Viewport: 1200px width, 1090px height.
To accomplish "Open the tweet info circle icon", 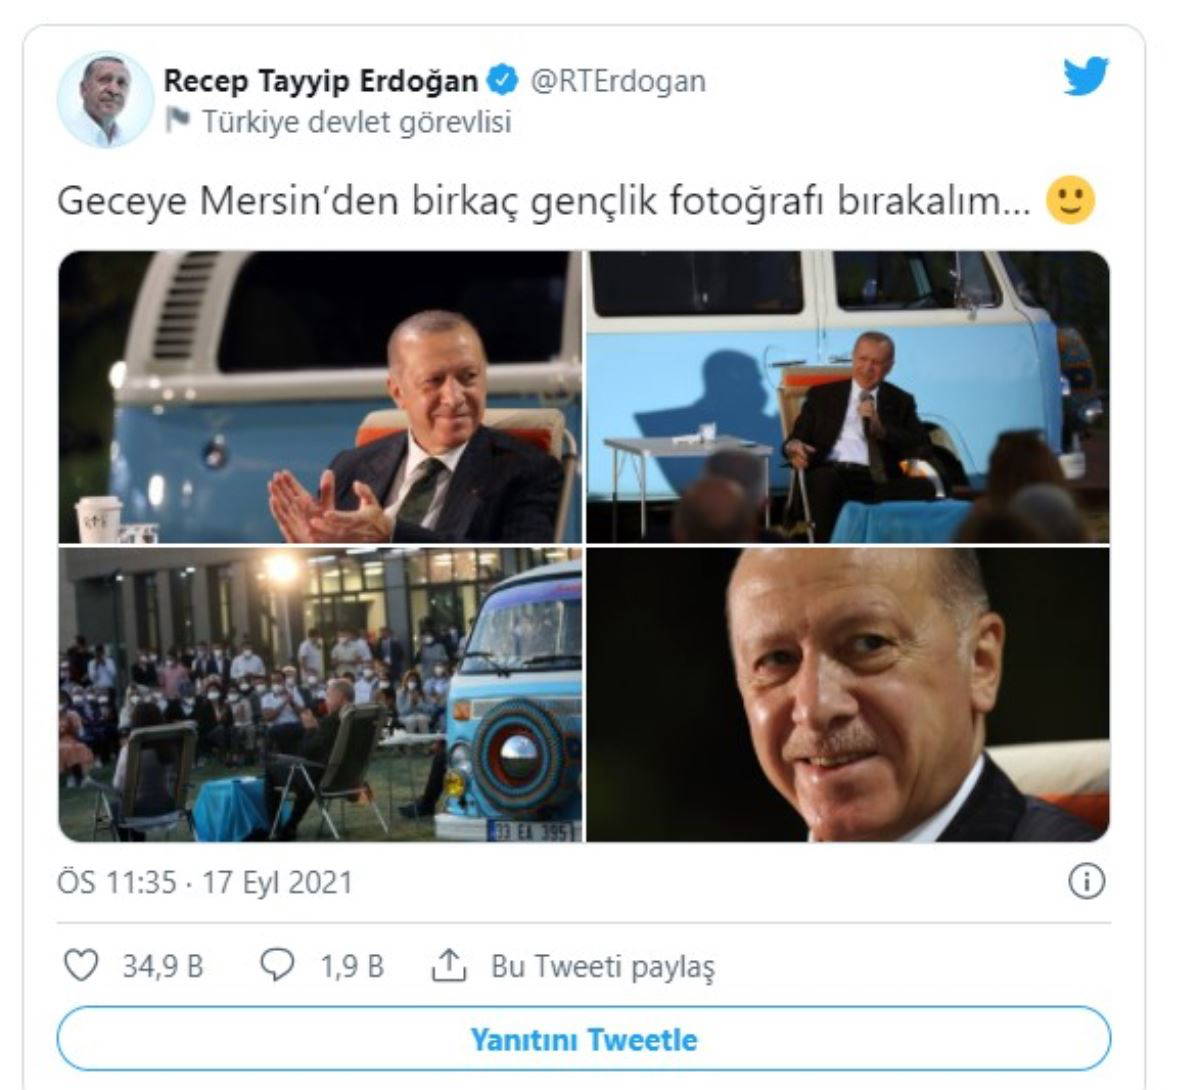I will 1087,881.
